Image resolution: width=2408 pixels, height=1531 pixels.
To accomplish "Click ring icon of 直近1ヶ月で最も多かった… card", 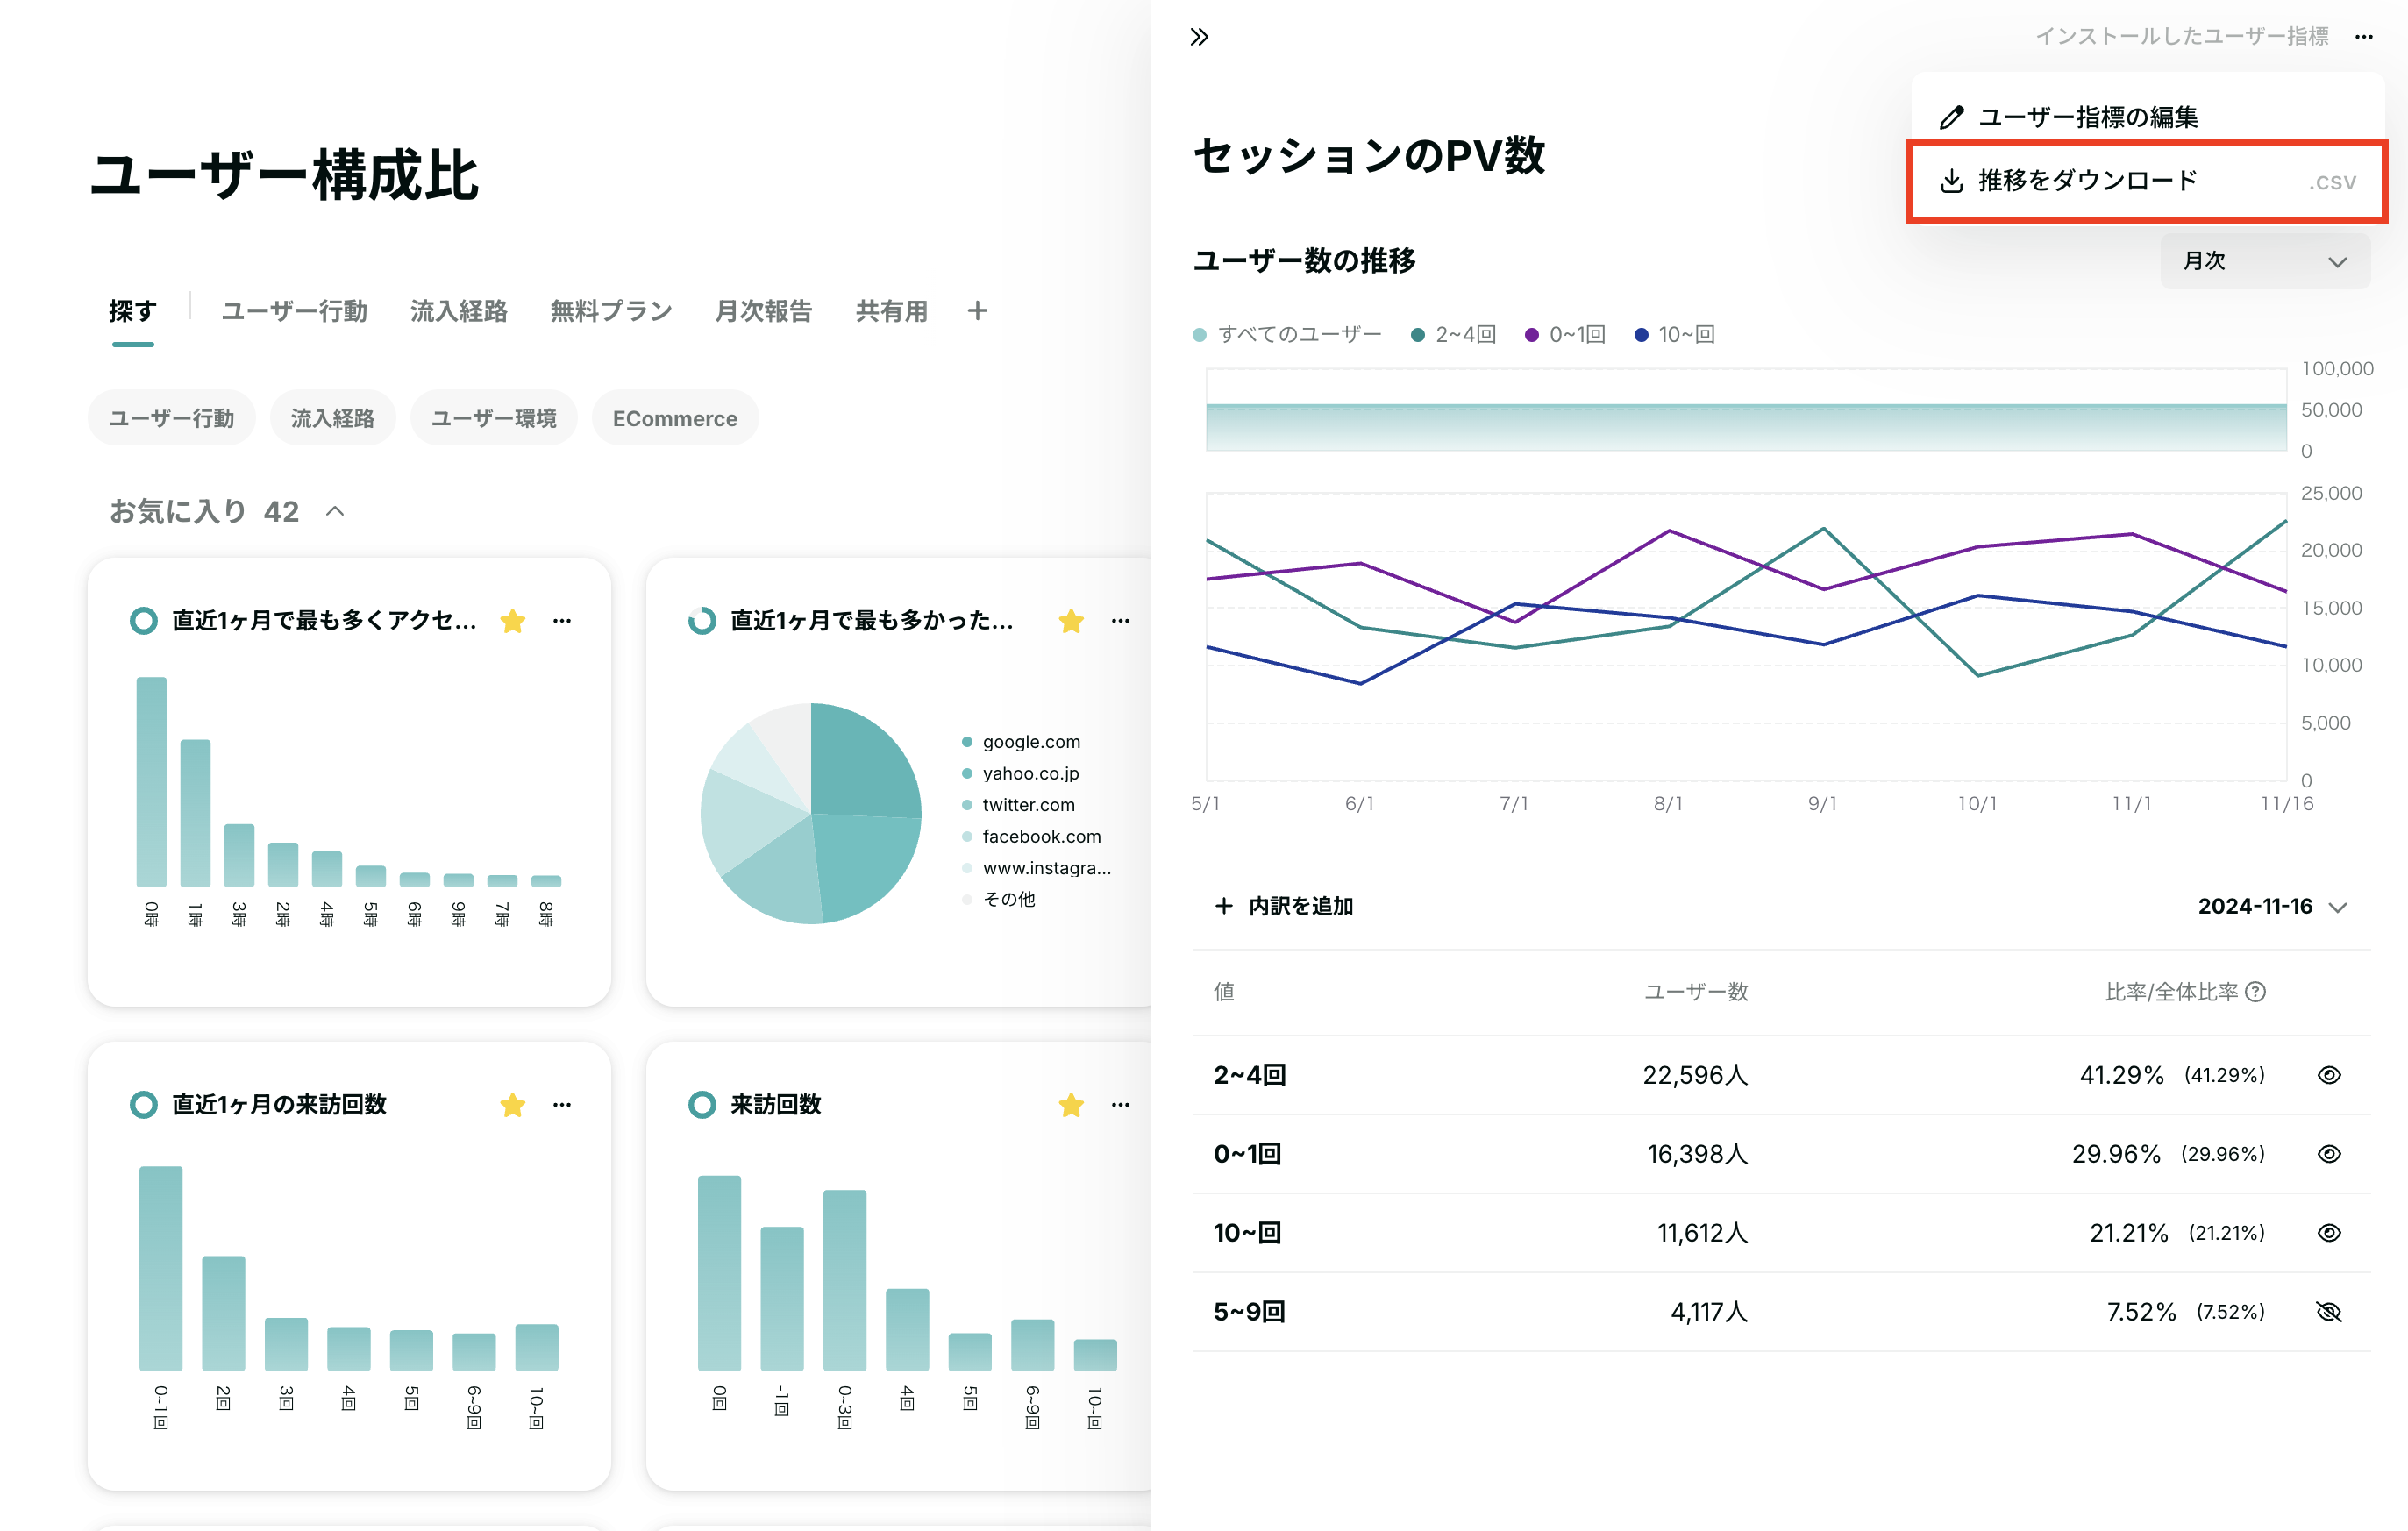I will click(702, 621).
